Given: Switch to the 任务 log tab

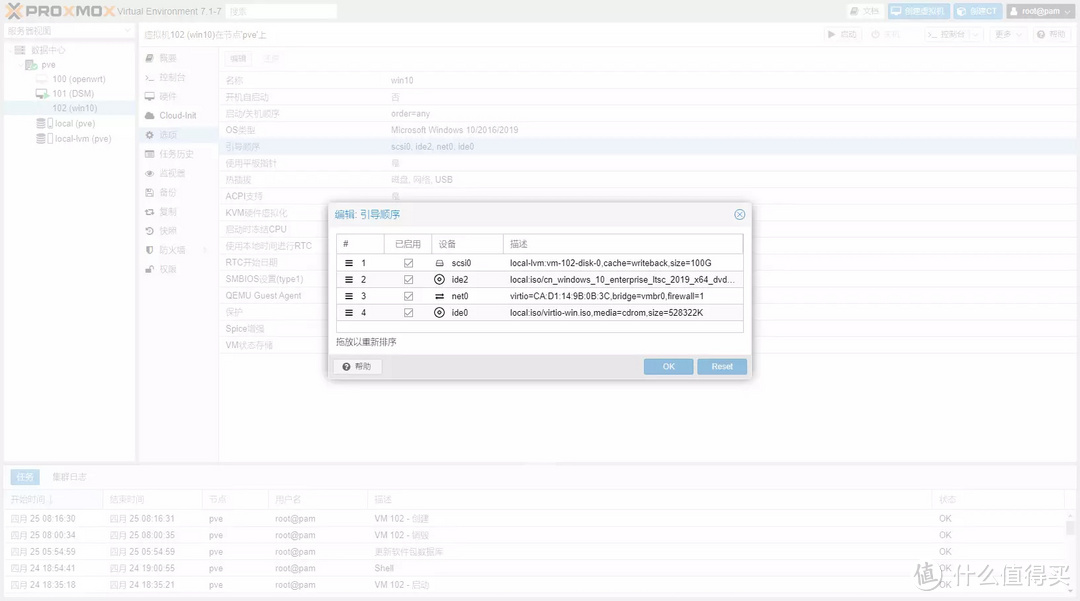Looking at the screenshot, I should click(25, 476).
